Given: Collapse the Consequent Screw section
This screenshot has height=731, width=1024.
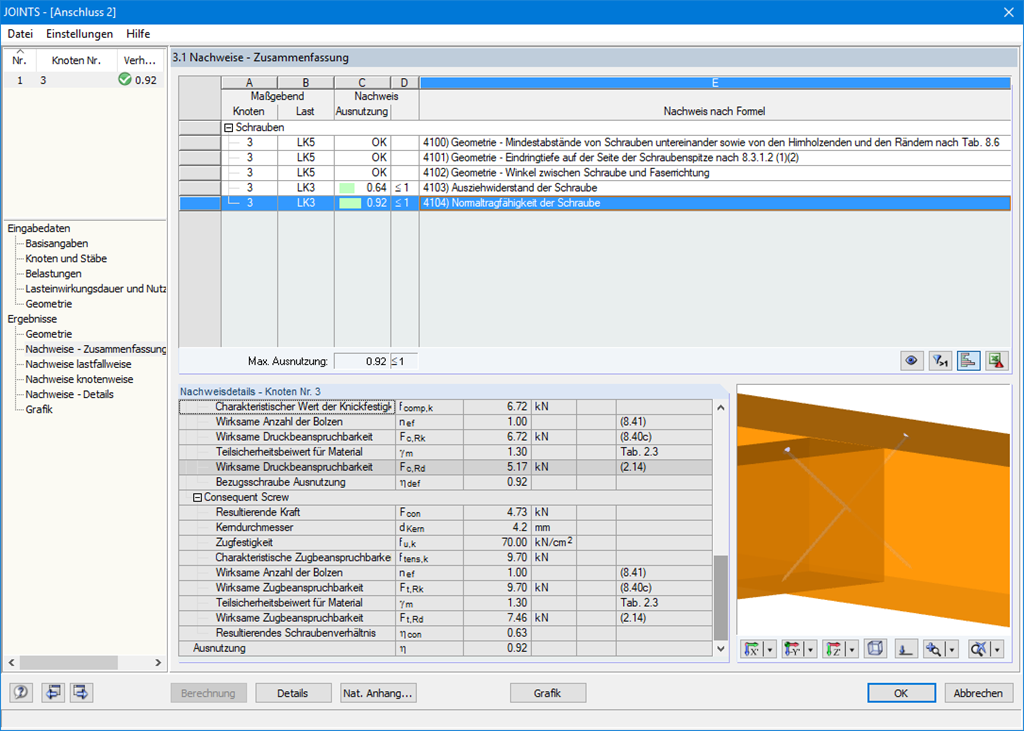Looking at the screenshot, I should pos(197,497).
